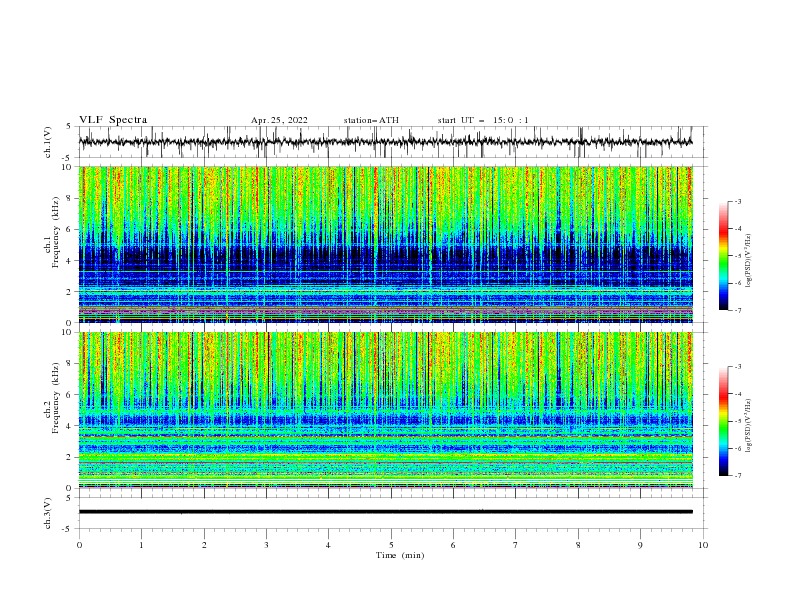The width and height of the screenshot is (792, 612).
Task: Click the ch.2 frequency axis "10" tick label
Action: pos(68,332)
